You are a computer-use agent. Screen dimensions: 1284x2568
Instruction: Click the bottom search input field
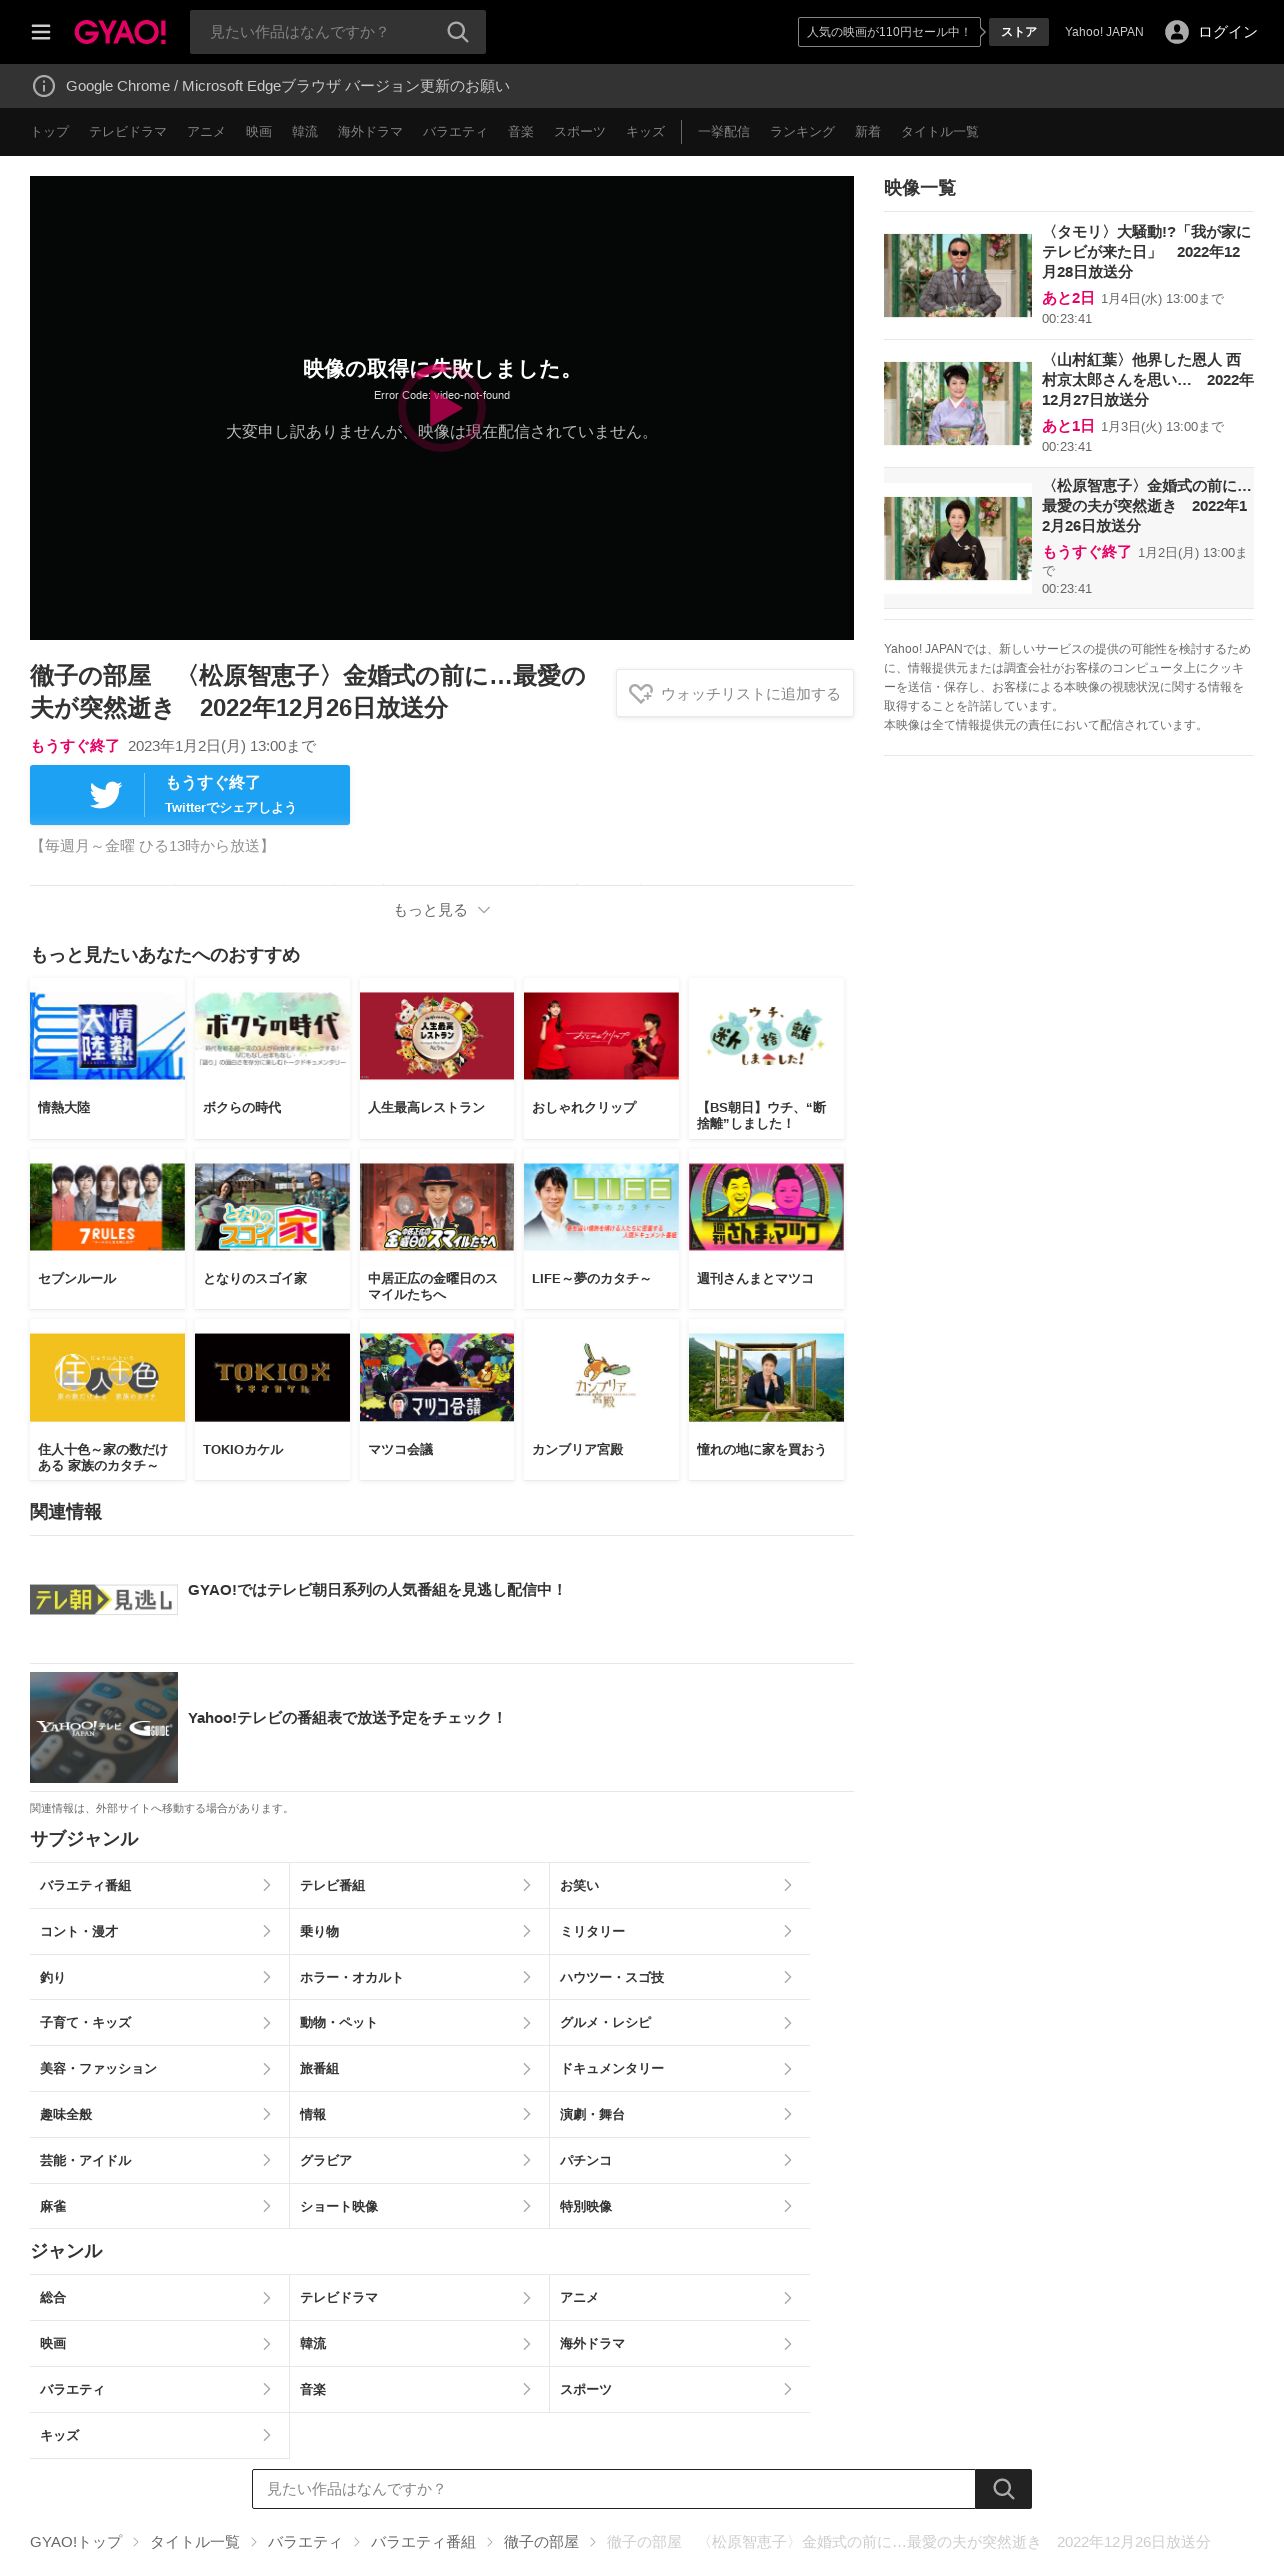click(x=614, y=2489)
